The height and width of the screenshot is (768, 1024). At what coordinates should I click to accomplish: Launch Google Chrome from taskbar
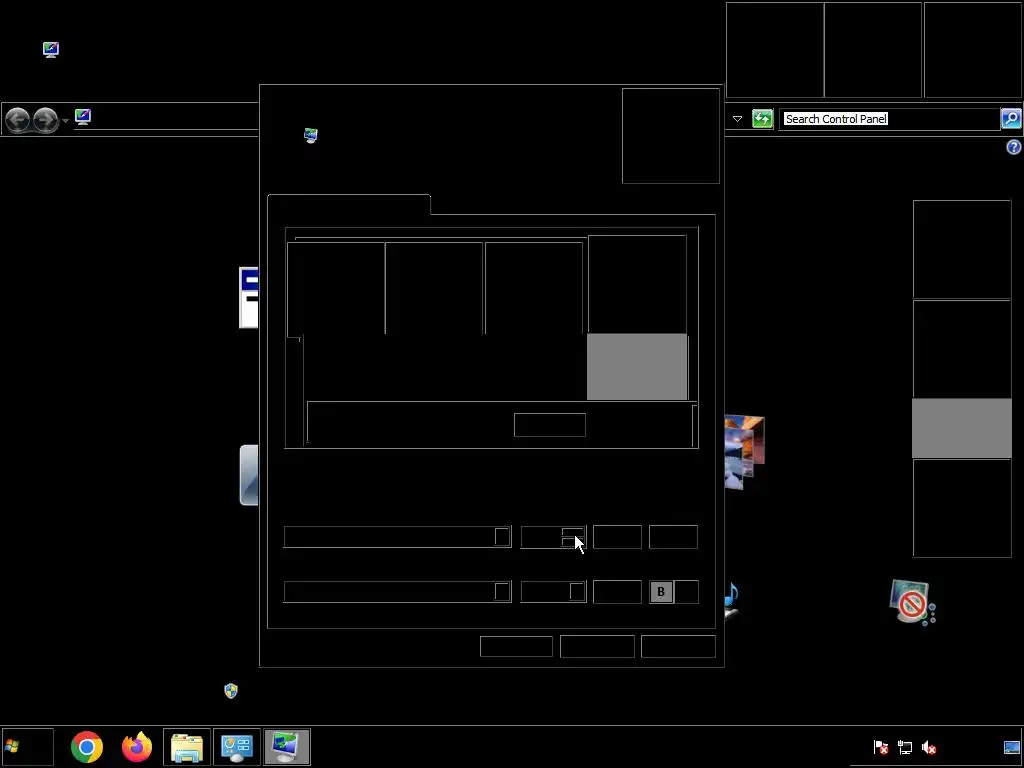(87, 747)
